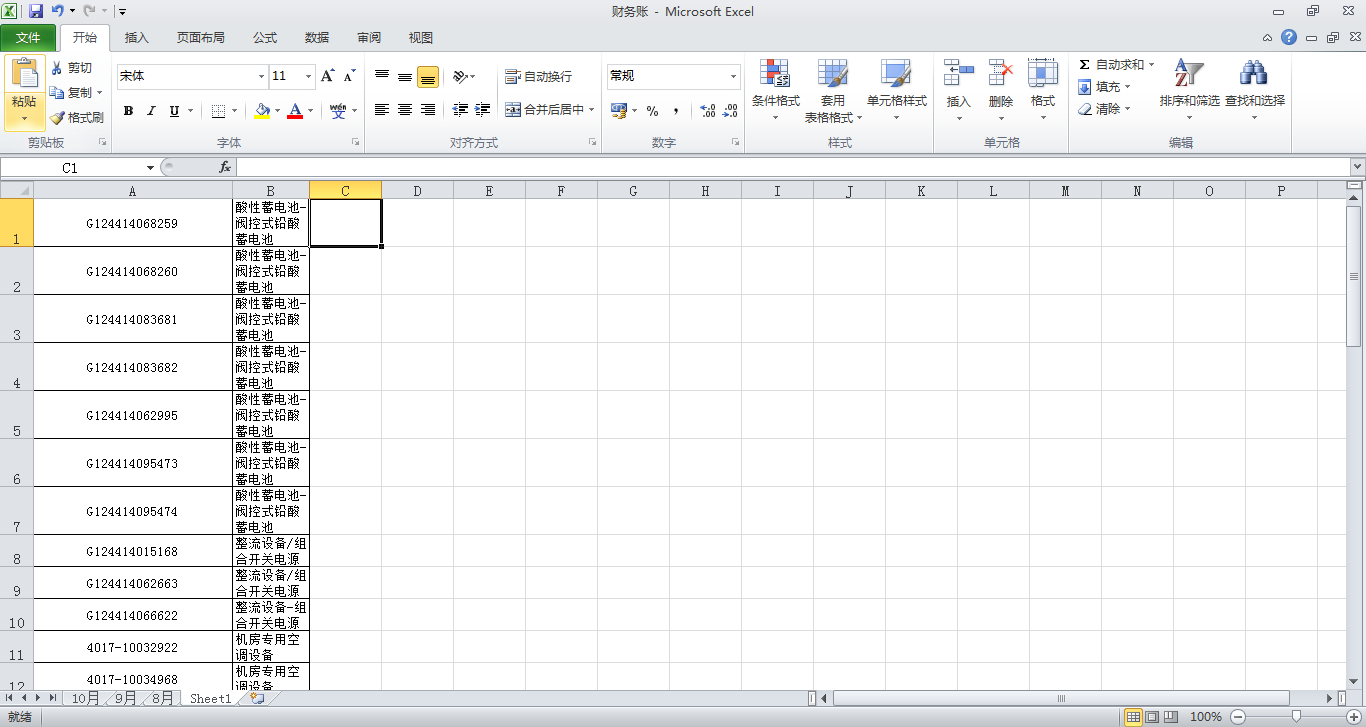The height and width of the screenshot is (727, 1366).
Task: Open the font size dropdown showing 11
Action: tap(309, 76)
